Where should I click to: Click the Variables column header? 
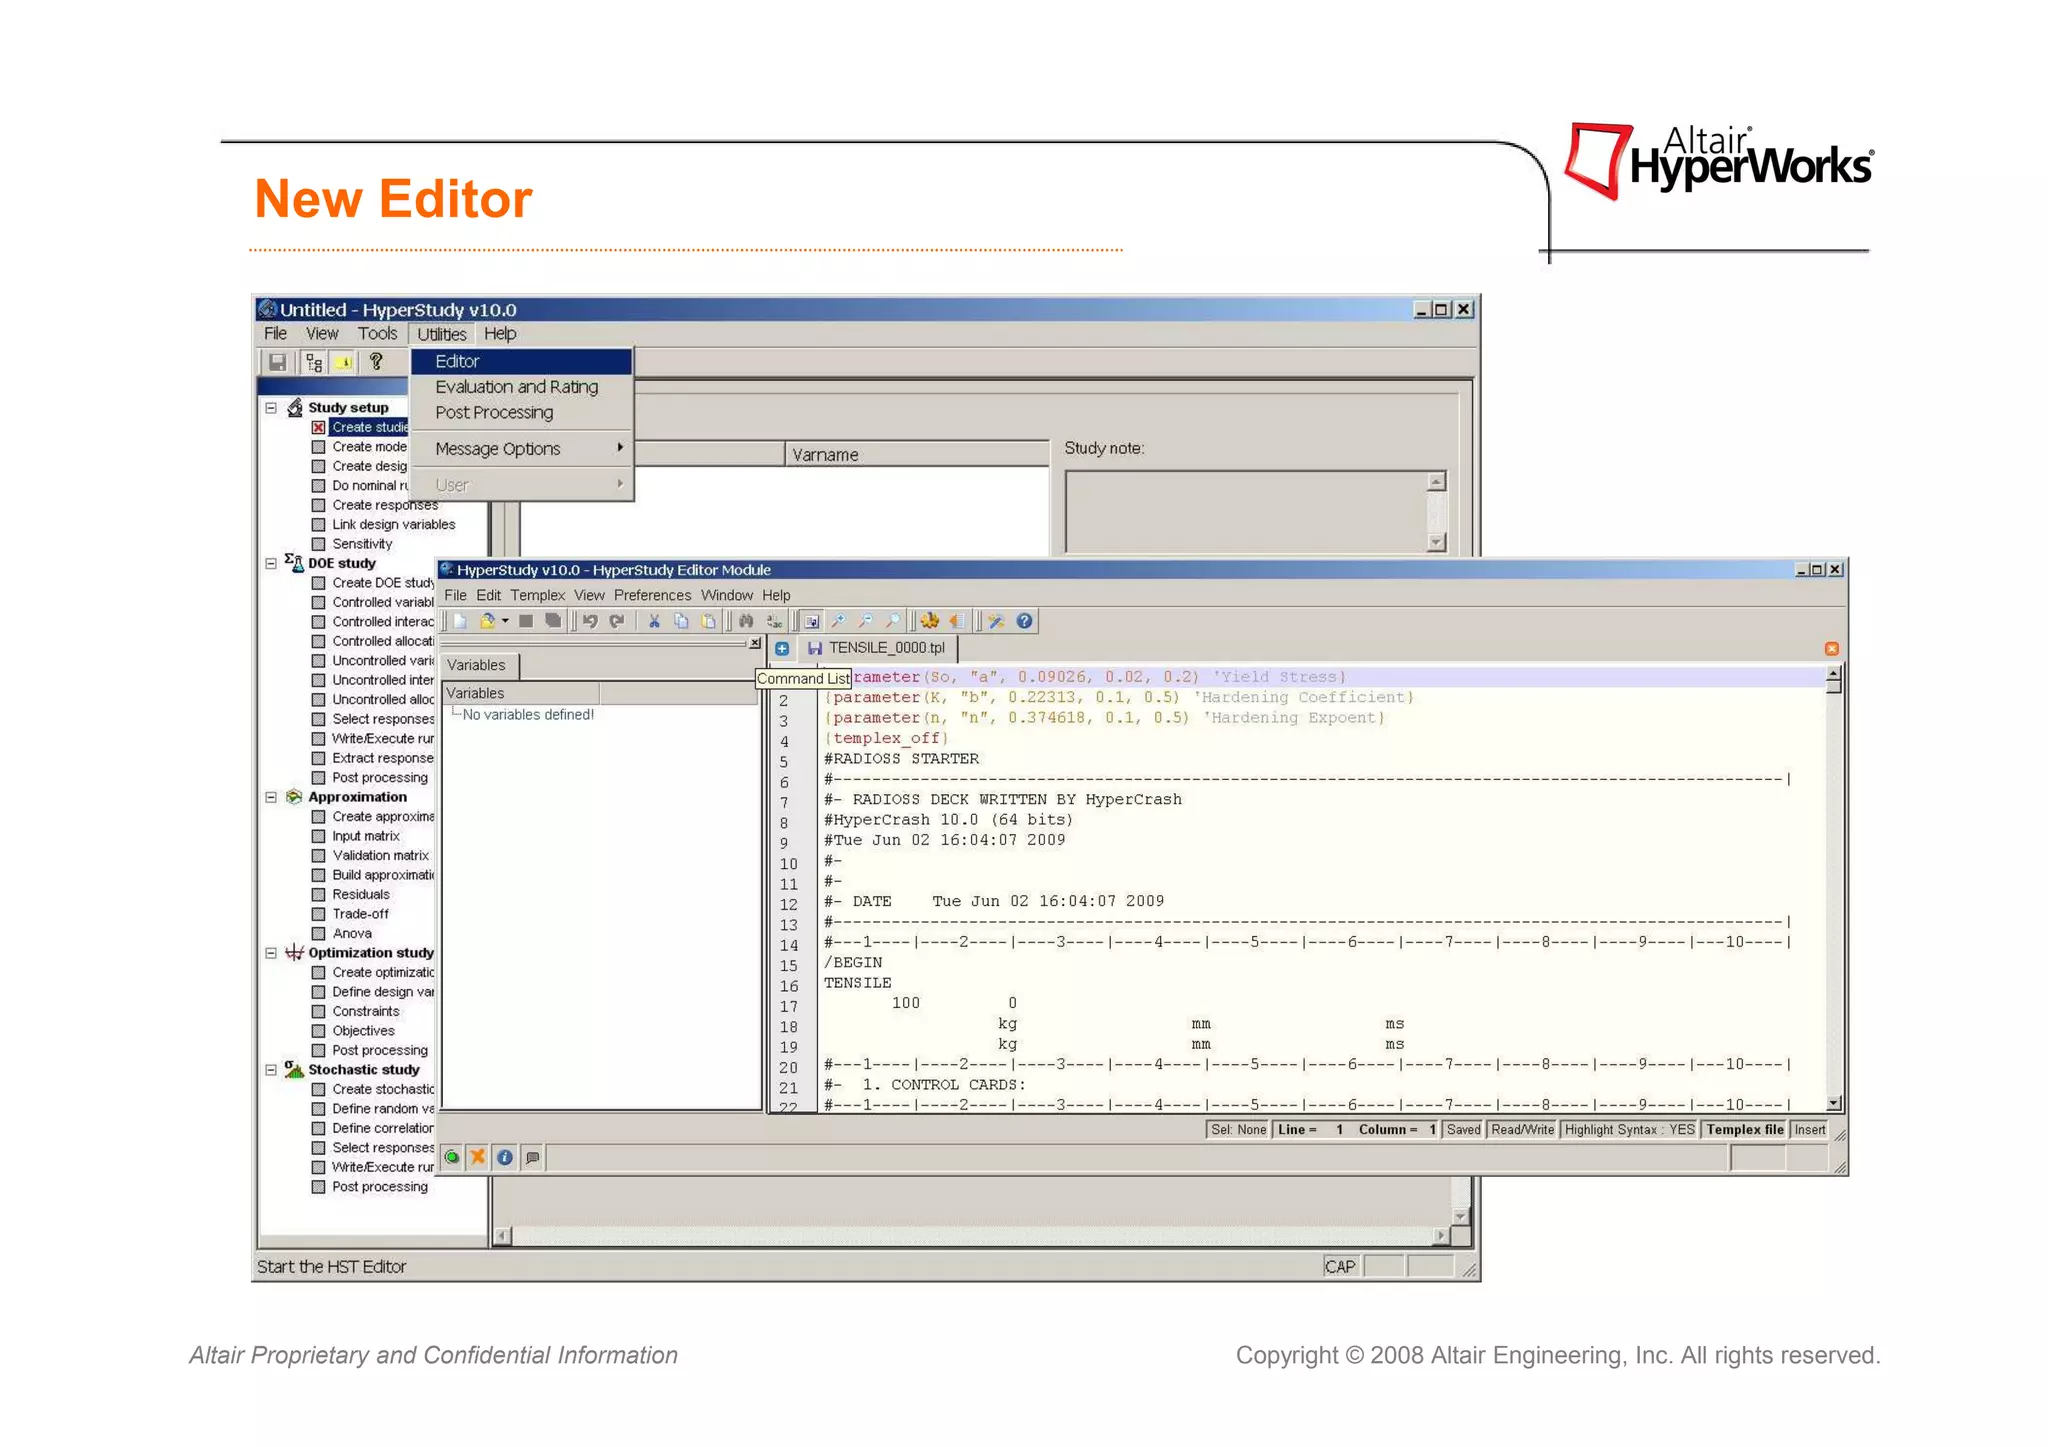pos(520,693)
